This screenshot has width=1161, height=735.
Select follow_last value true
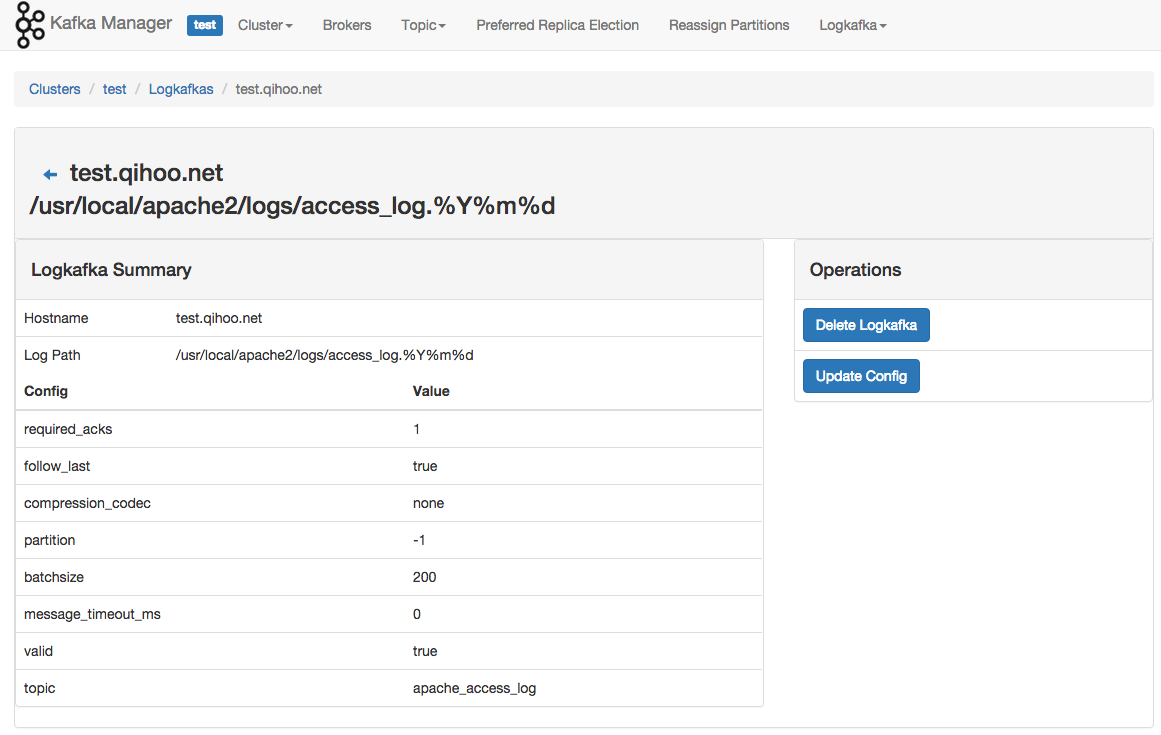click(425, 466)
